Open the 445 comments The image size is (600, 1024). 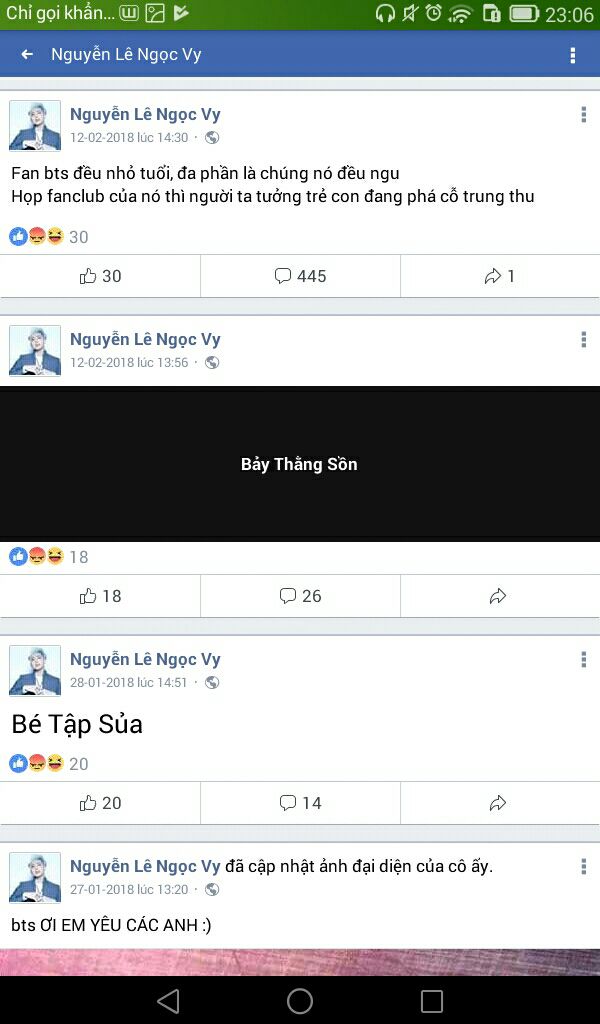(x=300, y=276)
